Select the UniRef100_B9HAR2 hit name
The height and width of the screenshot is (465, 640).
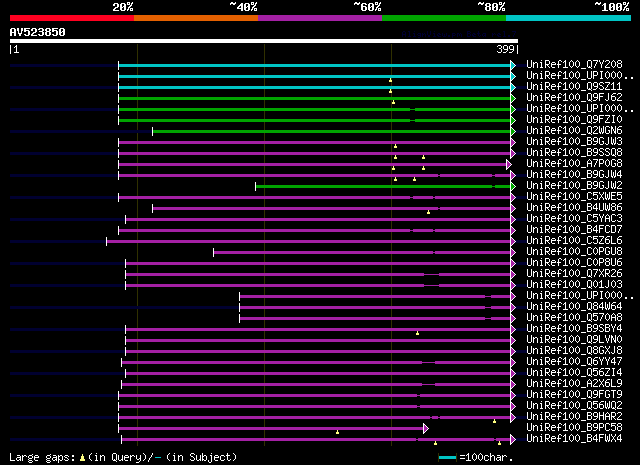click(574, 417)
